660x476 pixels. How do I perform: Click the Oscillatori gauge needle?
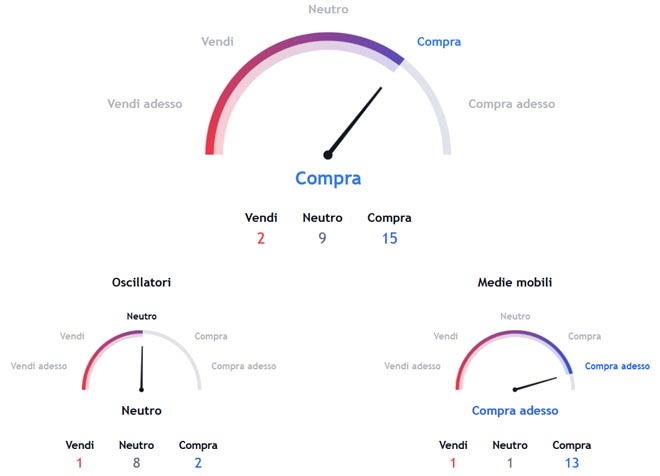(142, 367)
